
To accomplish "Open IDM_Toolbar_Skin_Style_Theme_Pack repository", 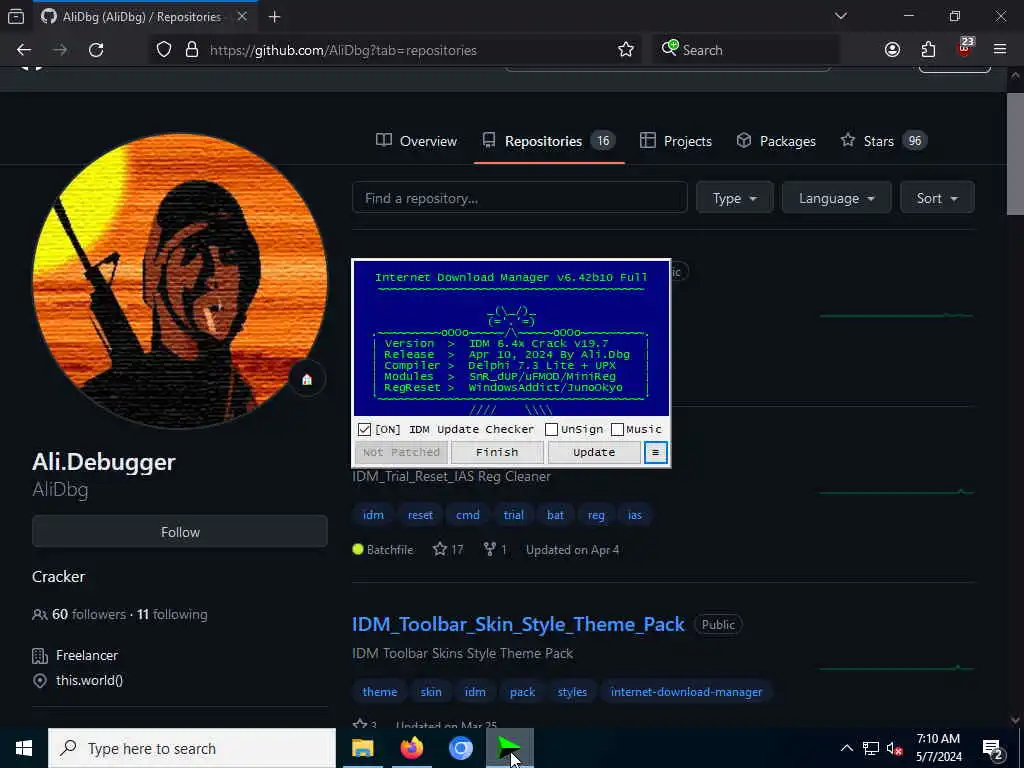I will click(519, 624).
